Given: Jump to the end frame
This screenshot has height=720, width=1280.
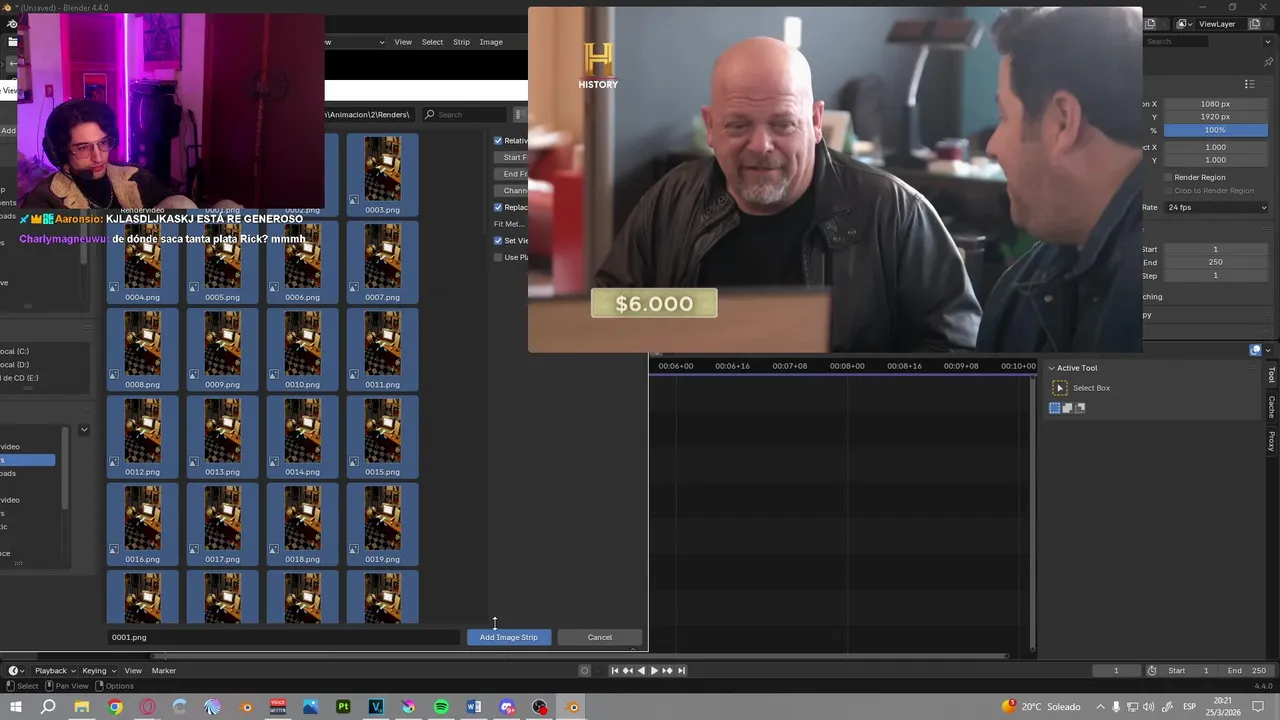Looking at the screenshot, I should 680,671.
